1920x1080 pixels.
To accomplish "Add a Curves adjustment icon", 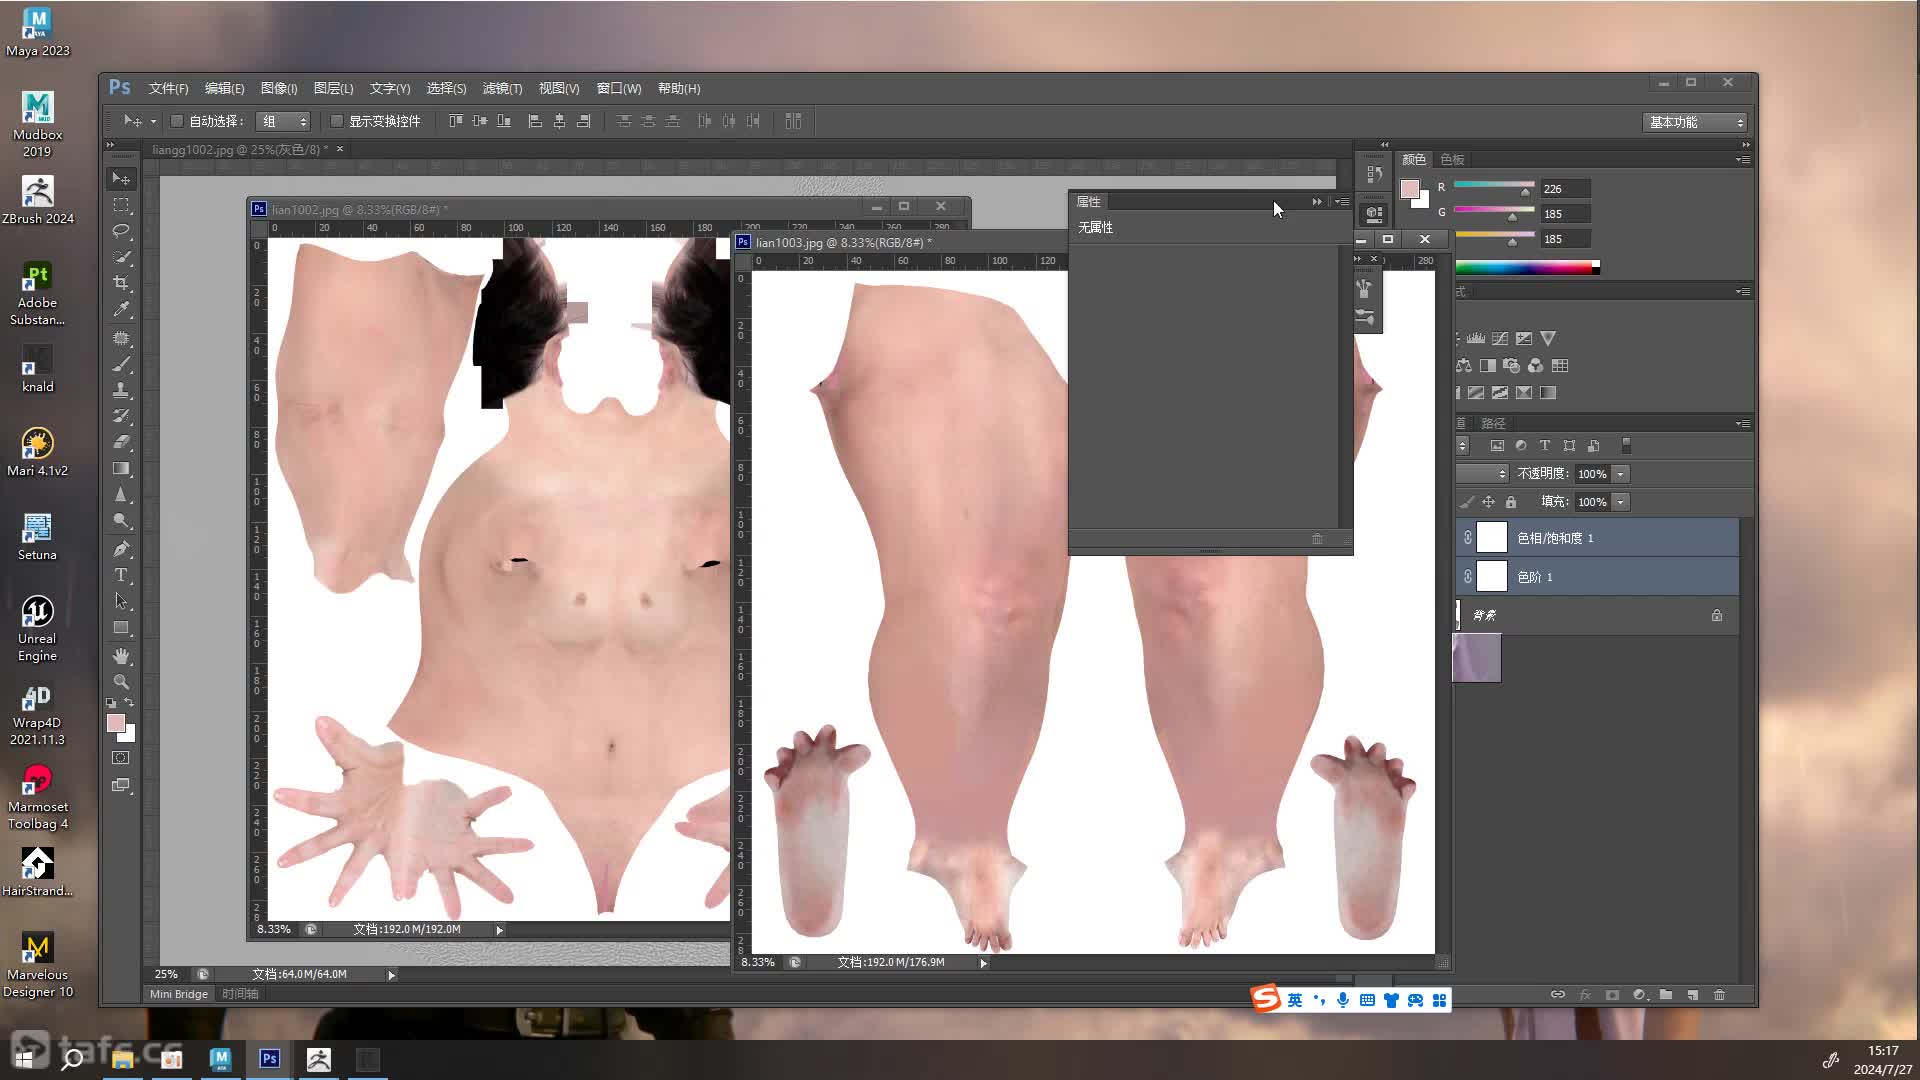I will coord(1500,339).
